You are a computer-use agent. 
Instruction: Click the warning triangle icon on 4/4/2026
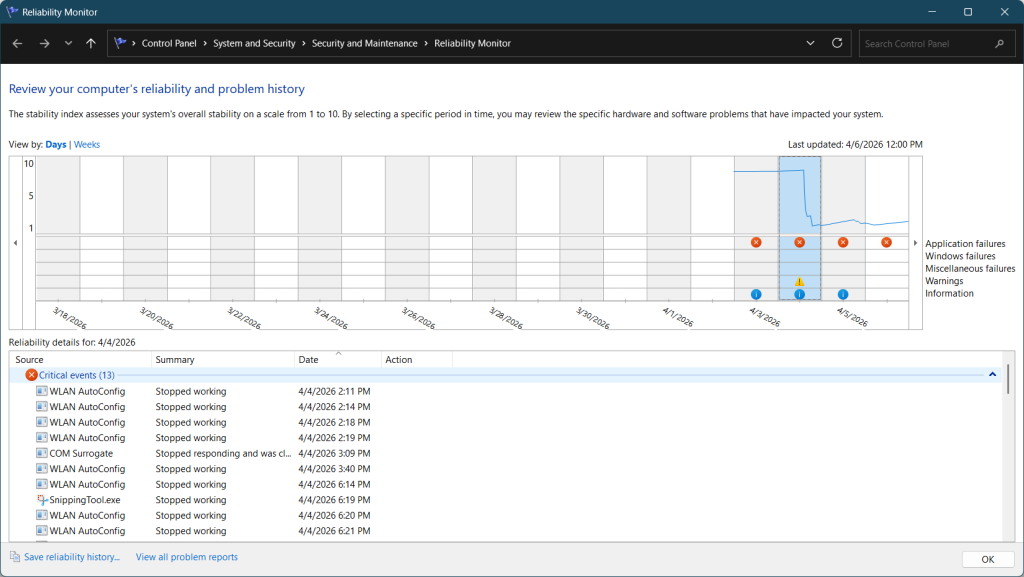[x=799, y=281]
